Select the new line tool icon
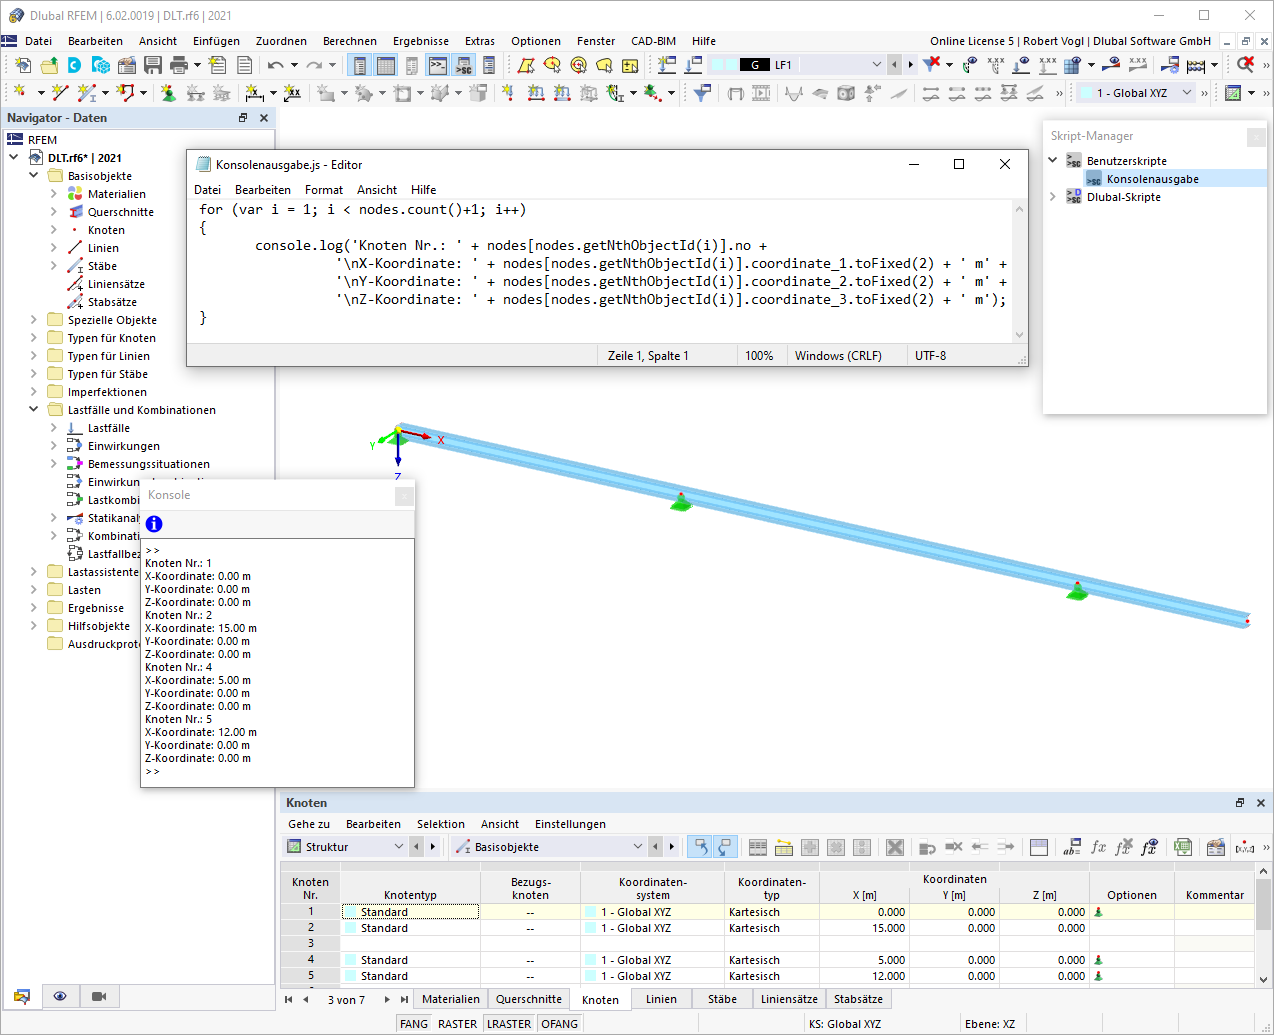 coord(60,93)
